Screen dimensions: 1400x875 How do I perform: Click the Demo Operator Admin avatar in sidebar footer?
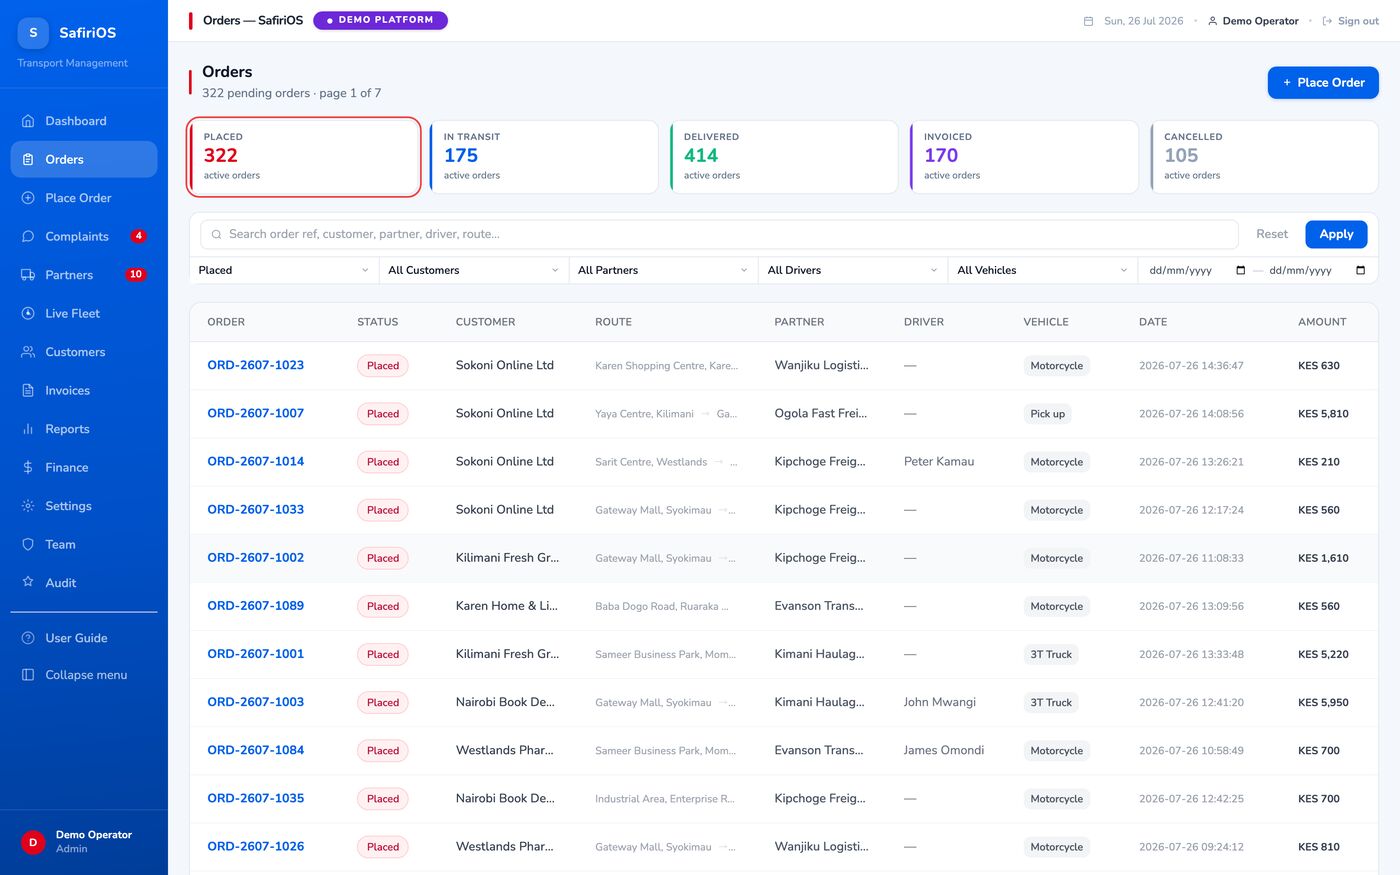[33, 842]
